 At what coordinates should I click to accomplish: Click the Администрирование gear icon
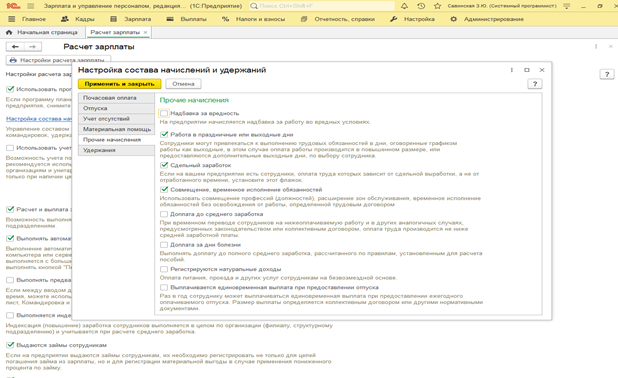click(x=454, y=19)
